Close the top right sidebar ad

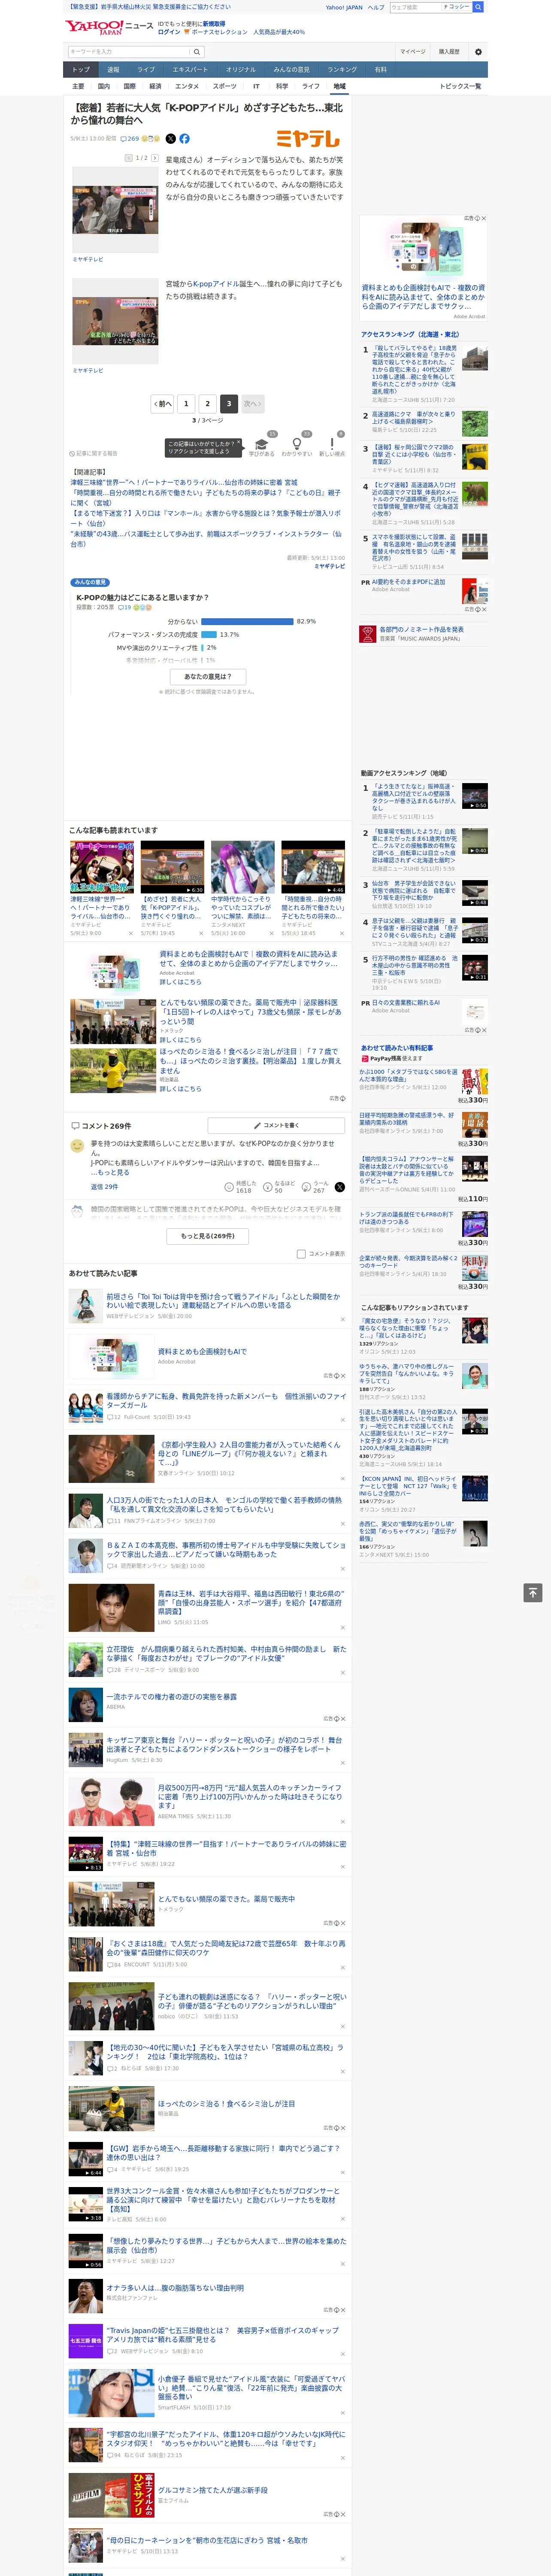coord(484,218)
